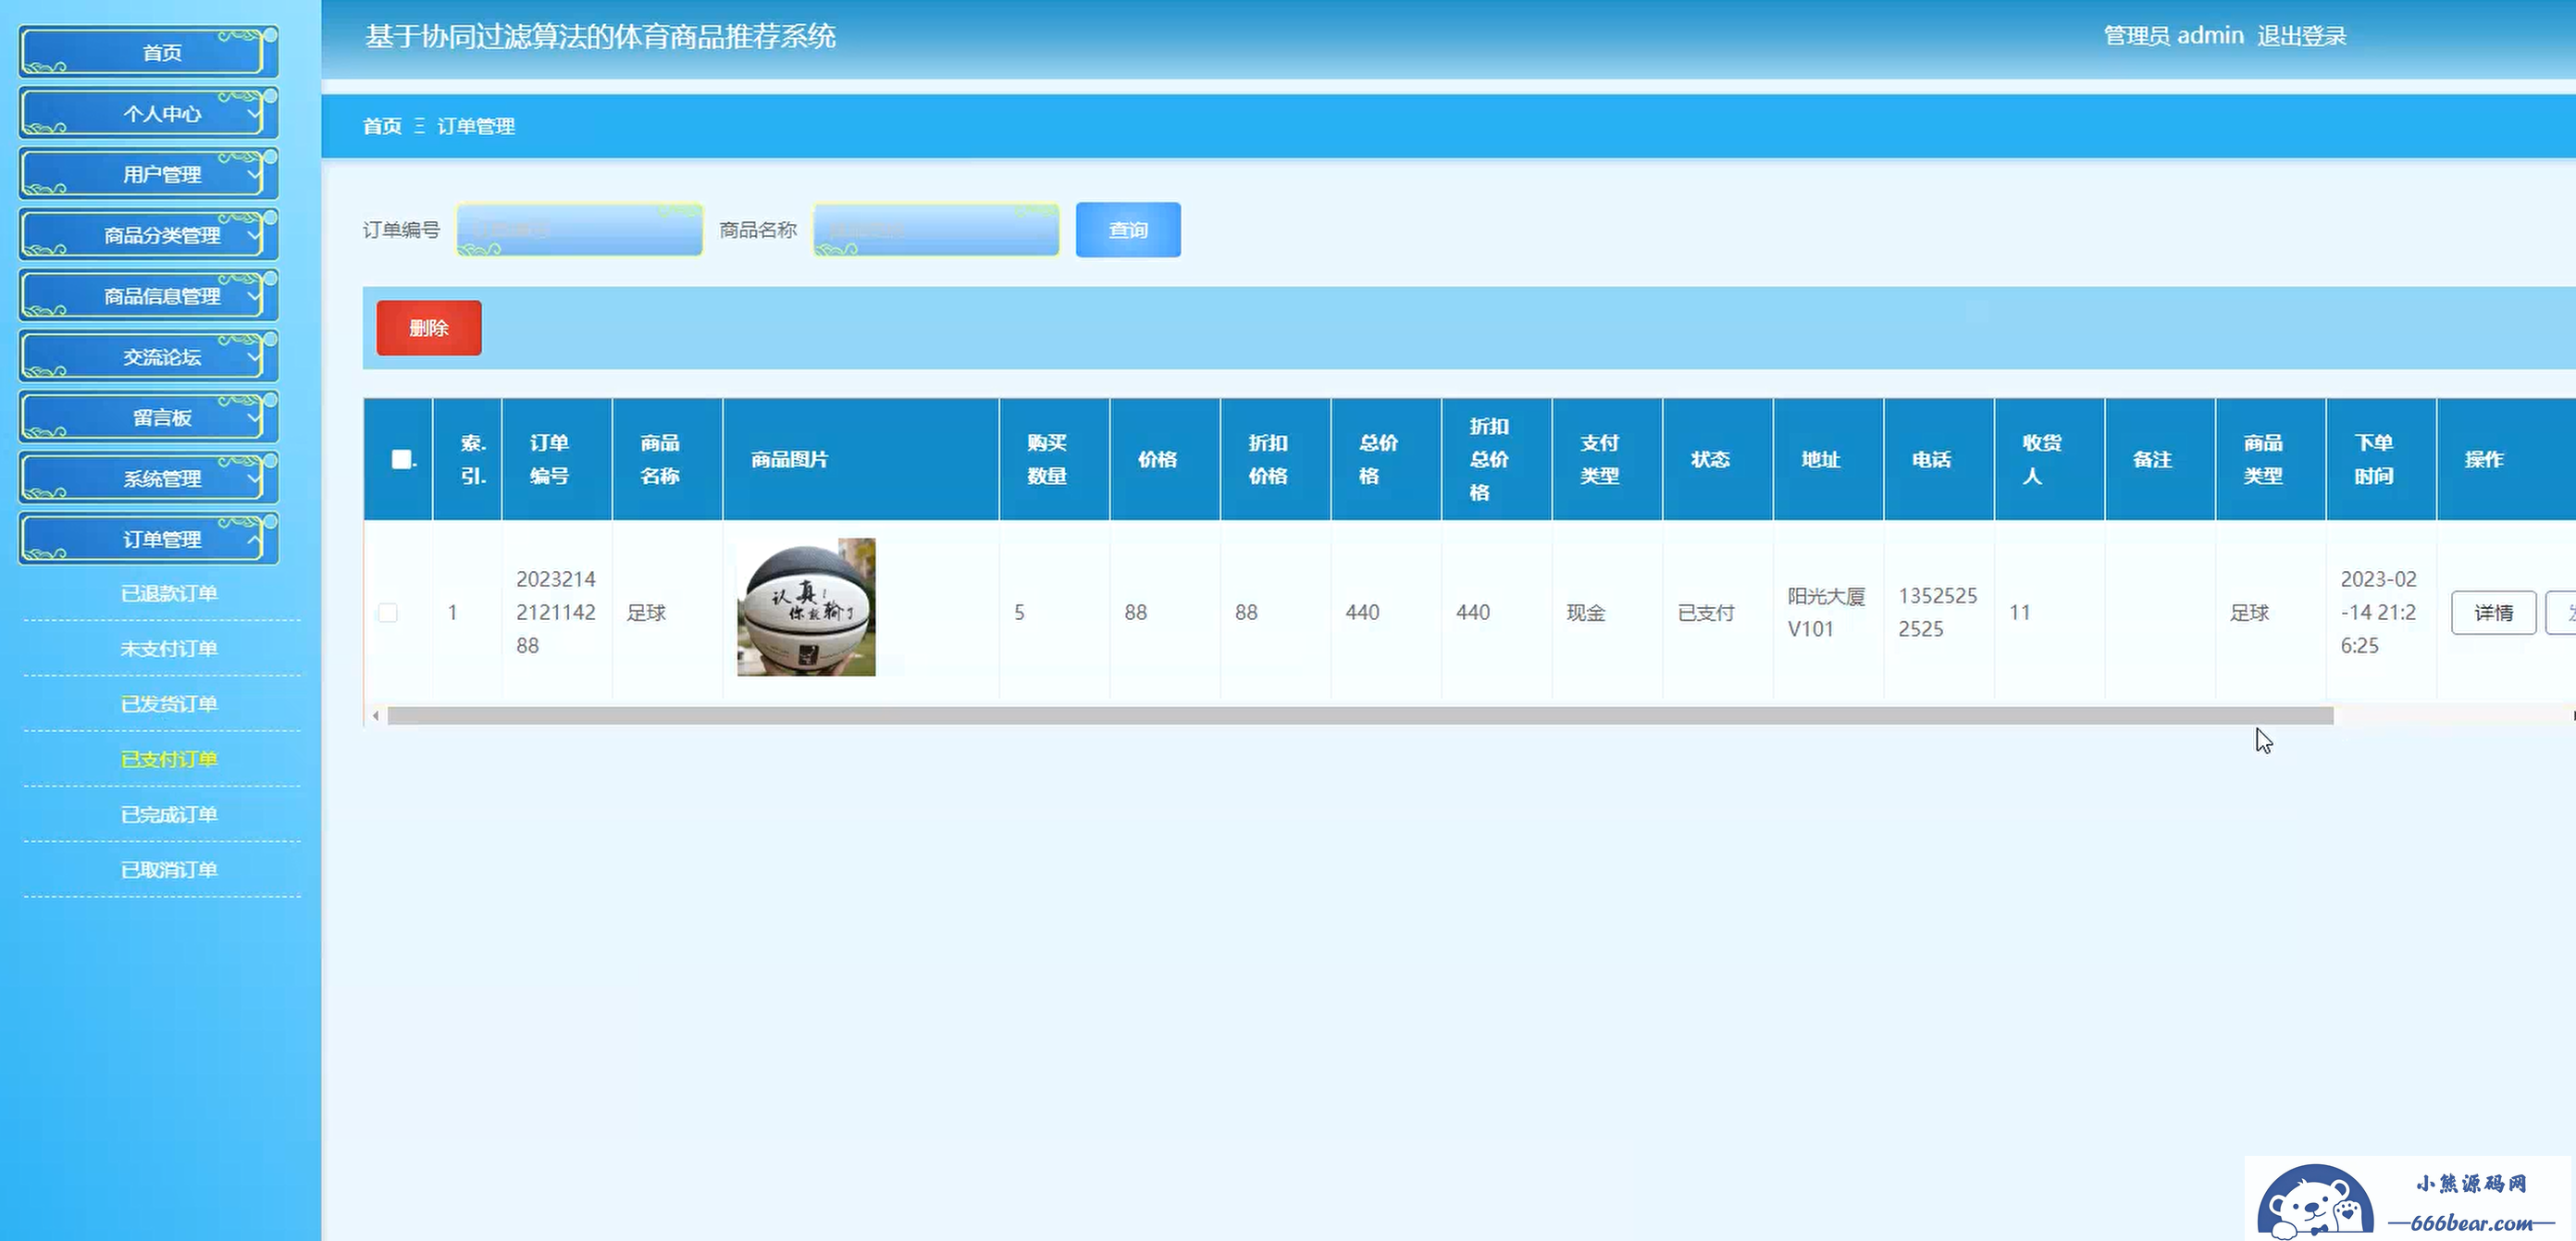Click the left arrow of the table scrollbar
This screenshot has height=1241, width=2576.
click(x=375, y=715)
